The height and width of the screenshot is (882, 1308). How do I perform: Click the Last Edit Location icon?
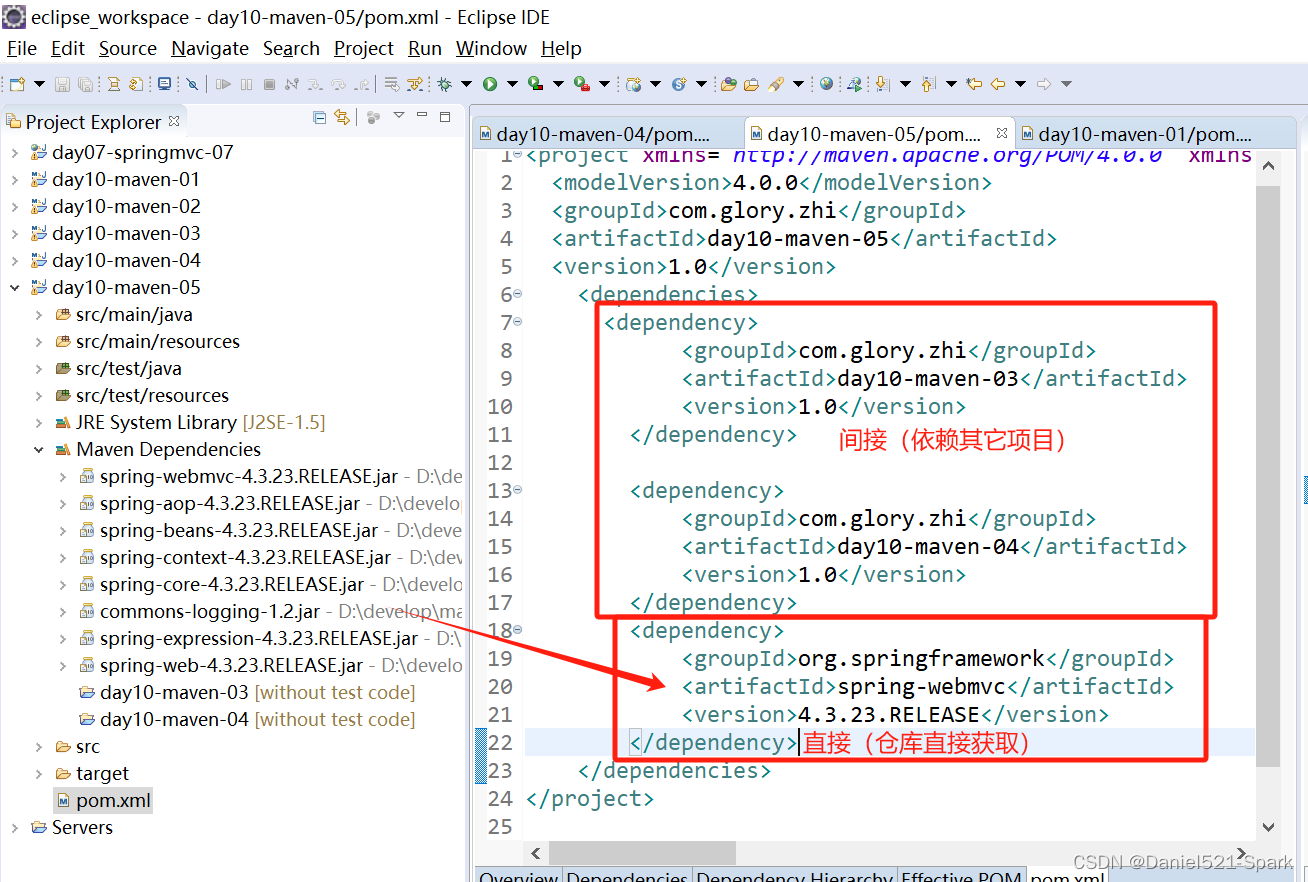[x=974, y=84]
